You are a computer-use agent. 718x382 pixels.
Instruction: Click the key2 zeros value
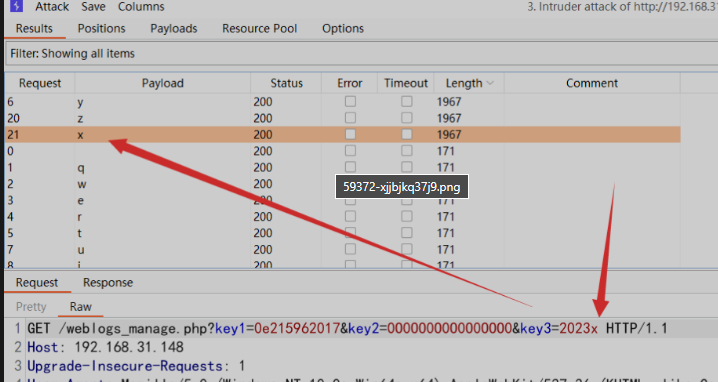pyautogui.click(x=450, y=329)
